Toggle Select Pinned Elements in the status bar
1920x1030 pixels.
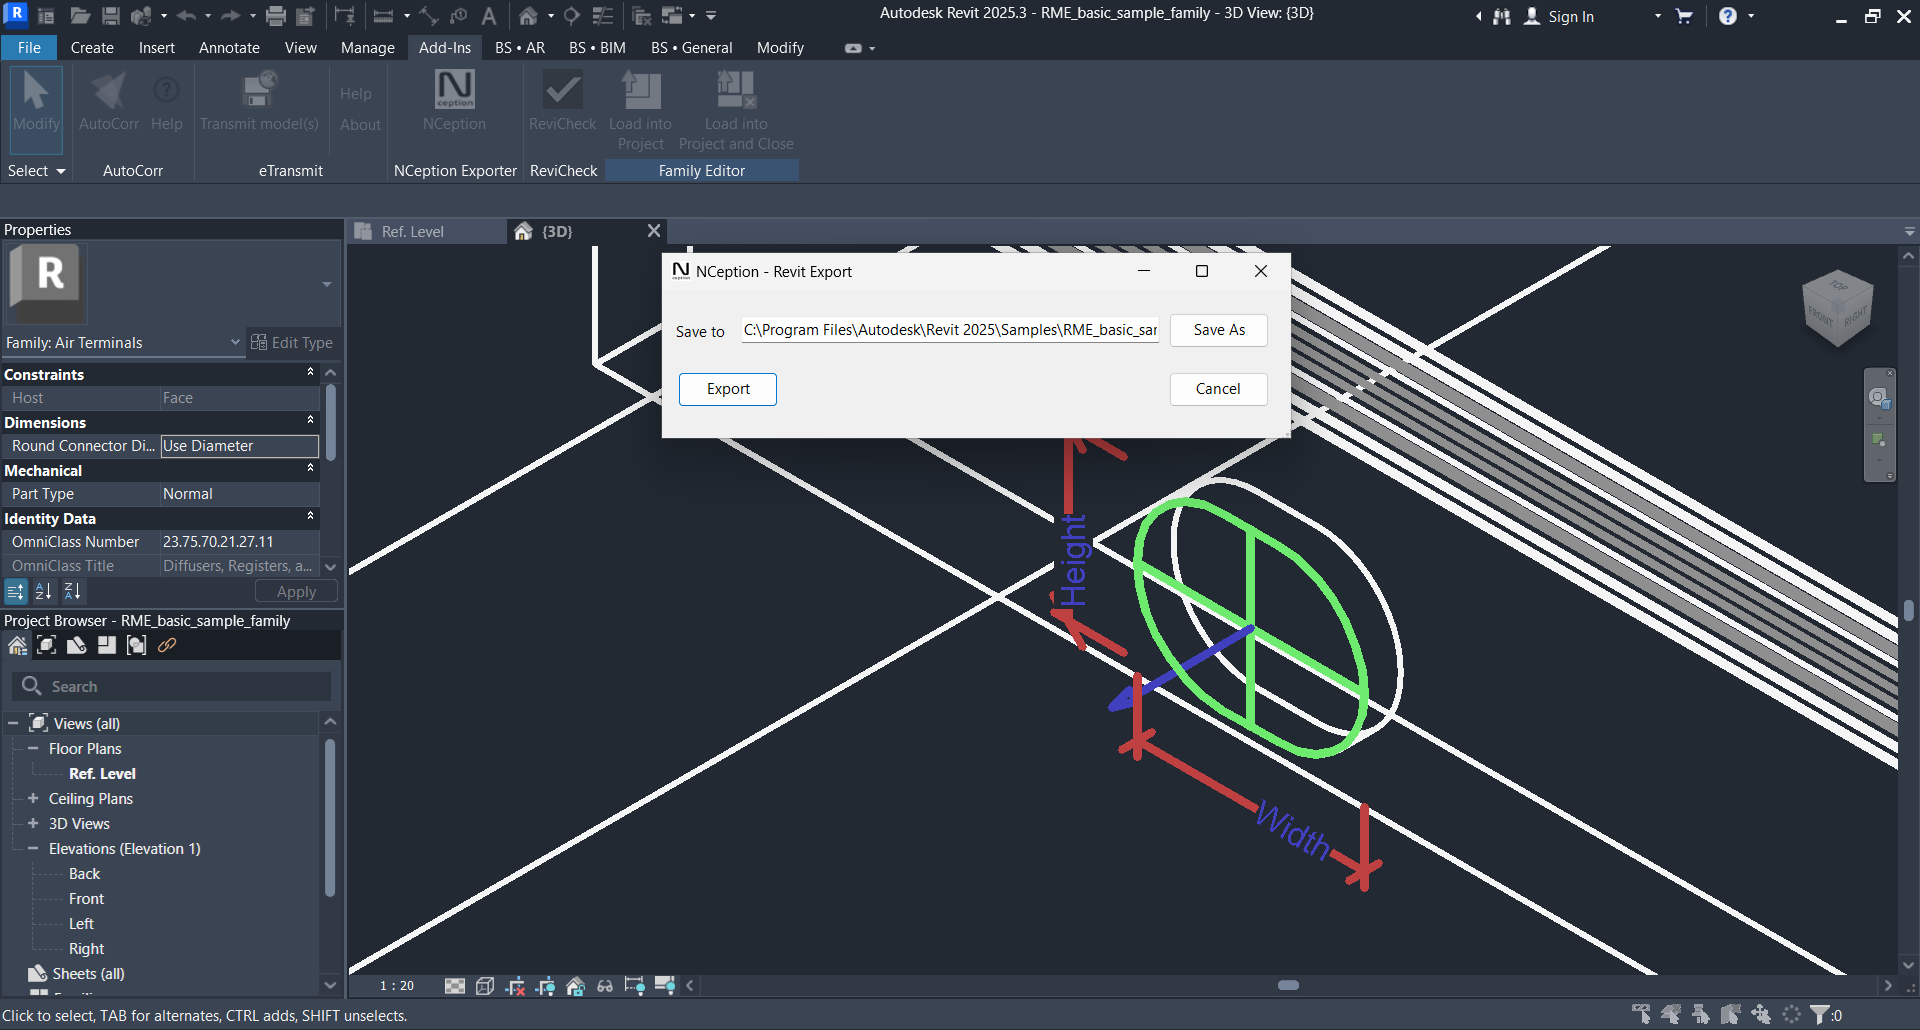(x=1701, y=1014)
